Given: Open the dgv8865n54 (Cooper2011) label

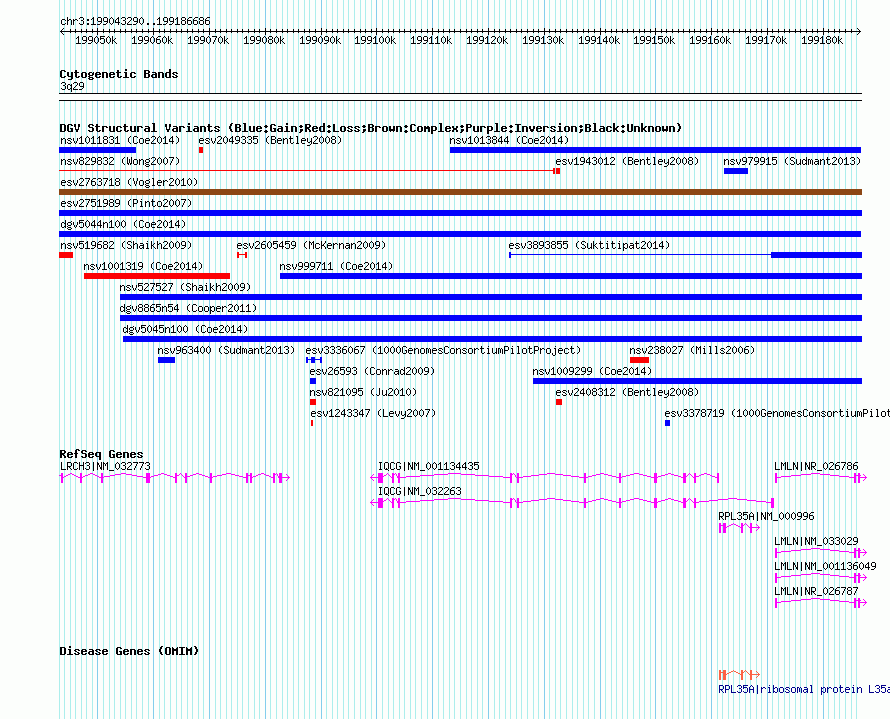Looking at the screenshot, I should tap(188, 308).
